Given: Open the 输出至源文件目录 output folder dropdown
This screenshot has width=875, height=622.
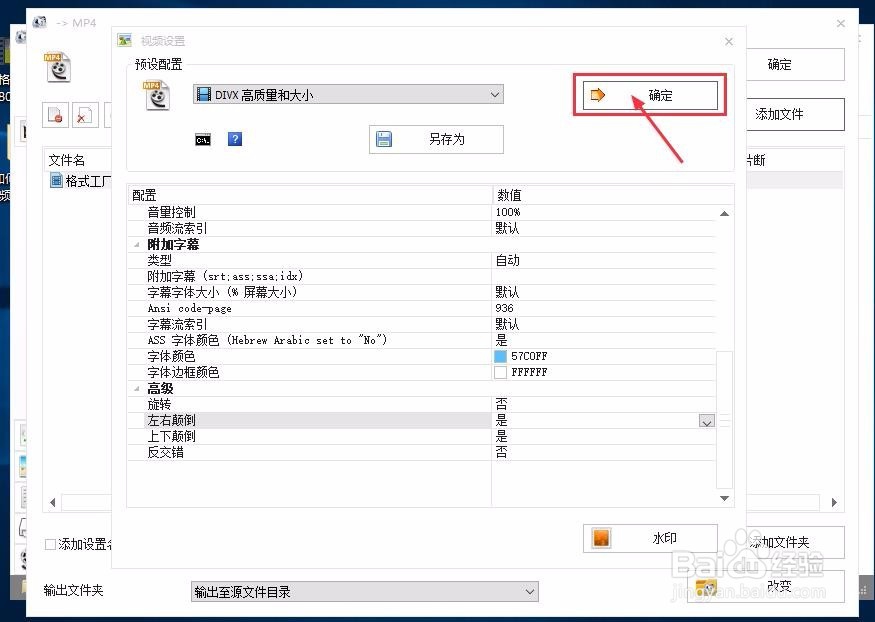Looking at the screenshot, I should [530, 591].
